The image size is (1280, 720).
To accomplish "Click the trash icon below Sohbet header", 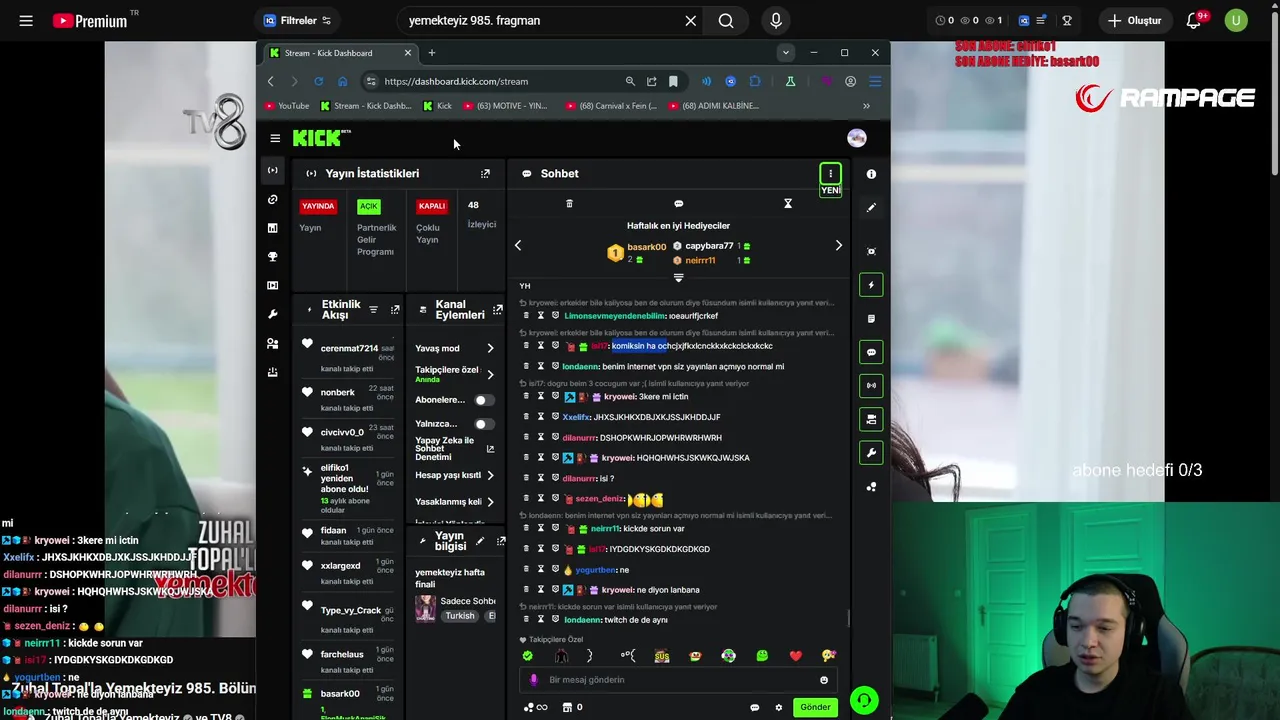I will tap(569, 204).
